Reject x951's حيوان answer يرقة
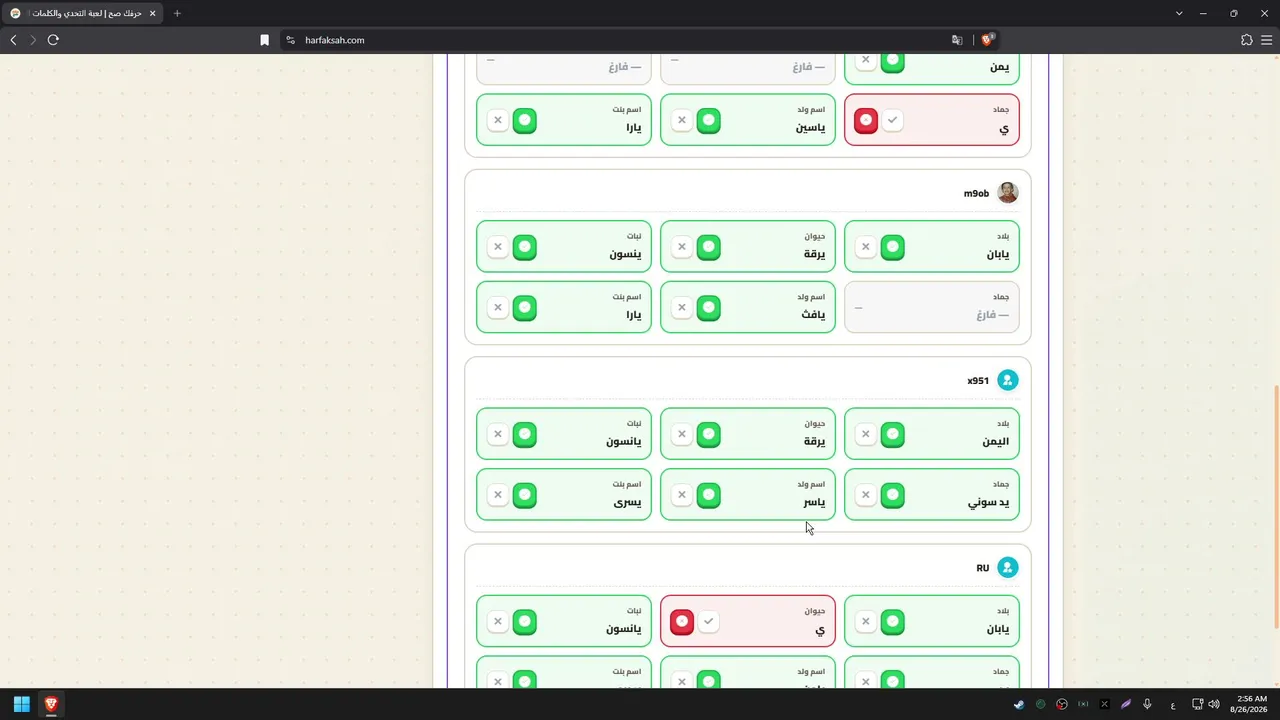1280x720 pixels. tap(682, 435)
